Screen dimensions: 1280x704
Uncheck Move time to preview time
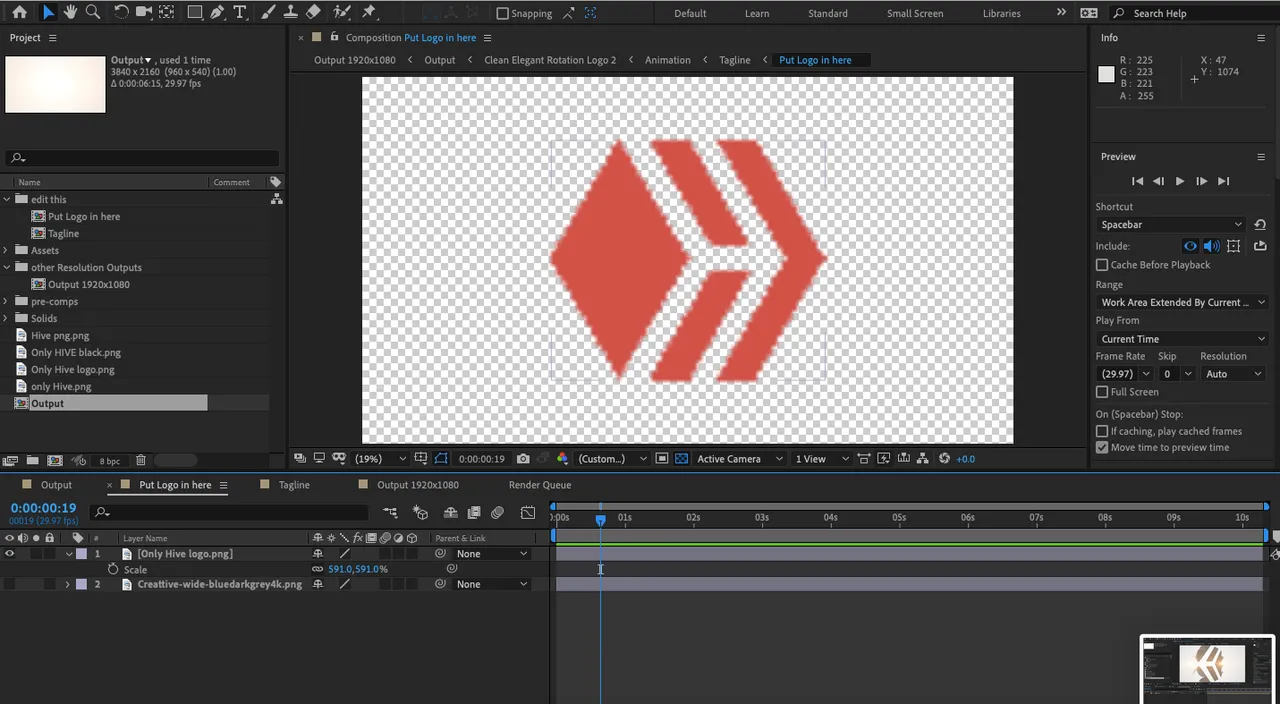coord(1102,447)
